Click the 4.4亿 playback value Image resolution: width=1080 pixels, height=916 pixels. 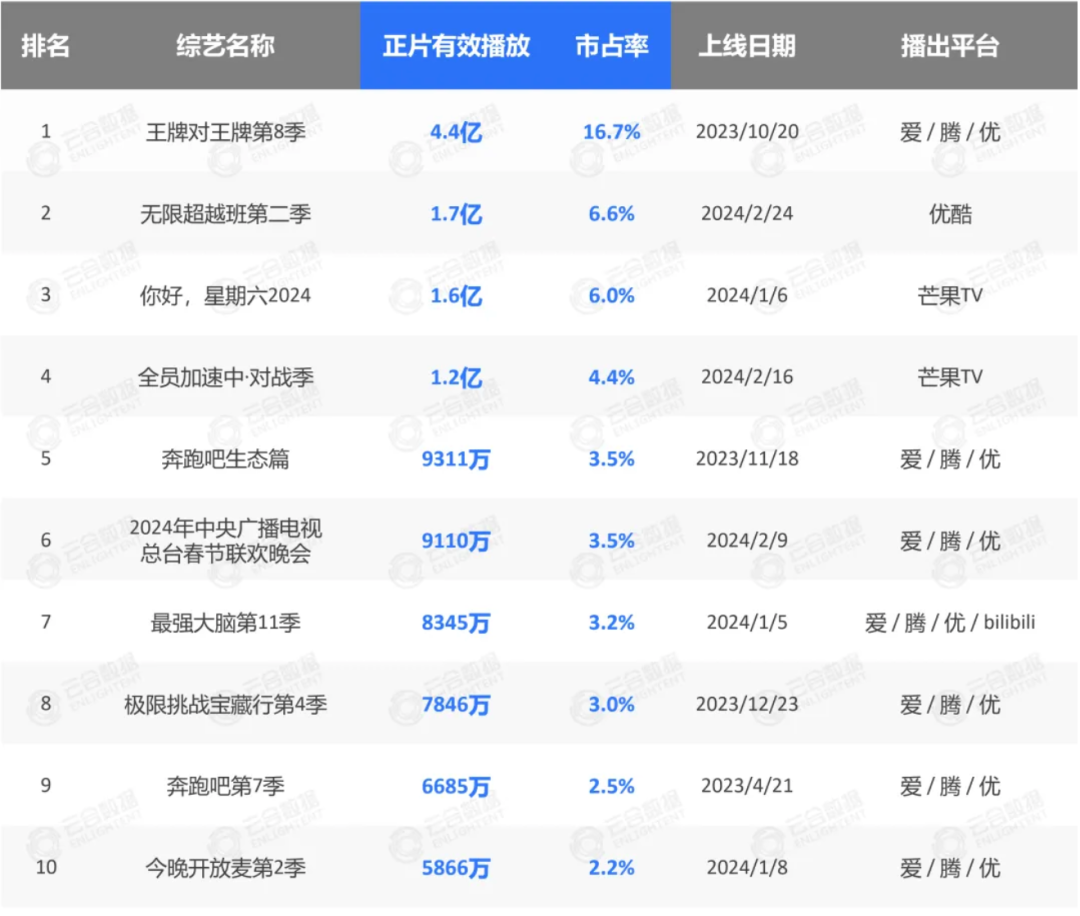click(456, 132)
